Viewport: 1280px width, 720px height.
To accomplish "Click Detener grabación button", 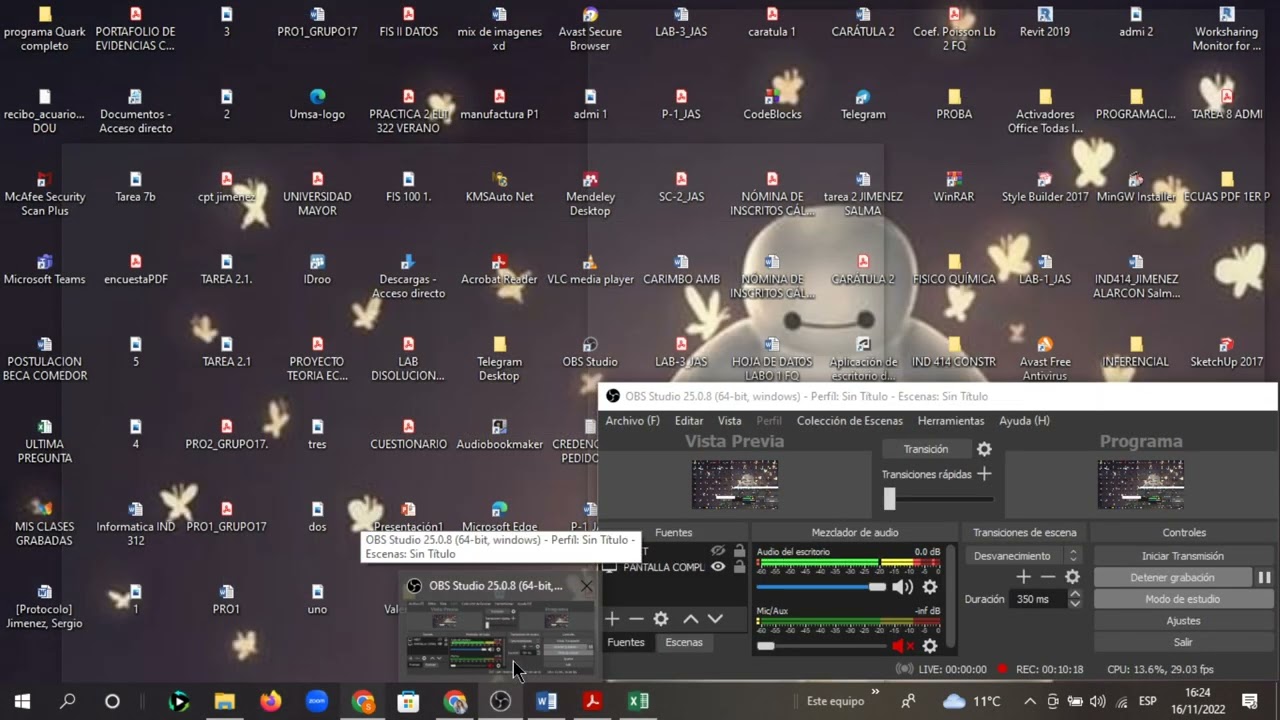I will [x=1172, y=577].
